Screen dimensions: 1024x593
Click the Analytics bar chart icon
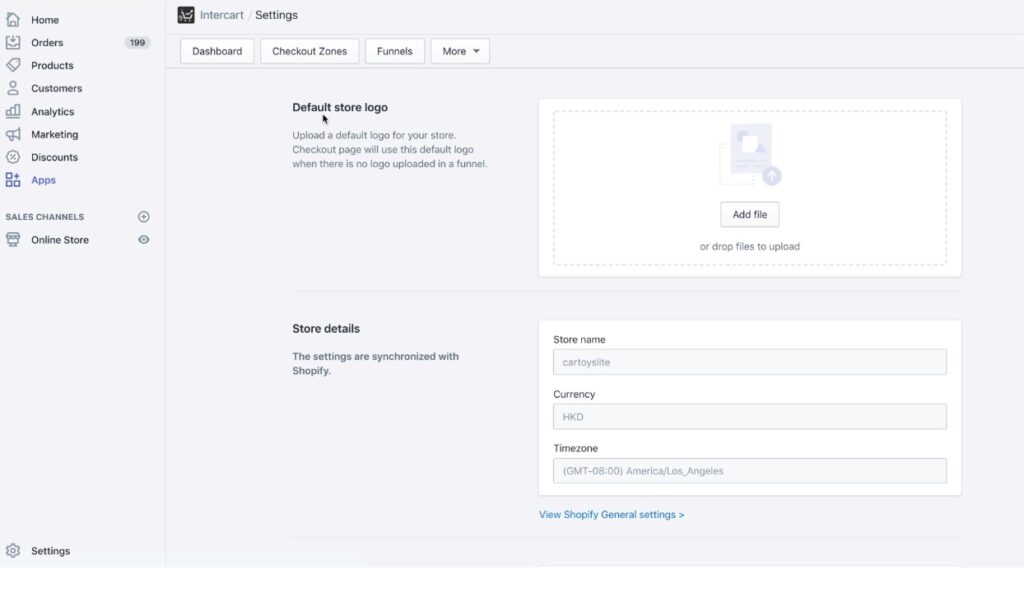[13, 111]
